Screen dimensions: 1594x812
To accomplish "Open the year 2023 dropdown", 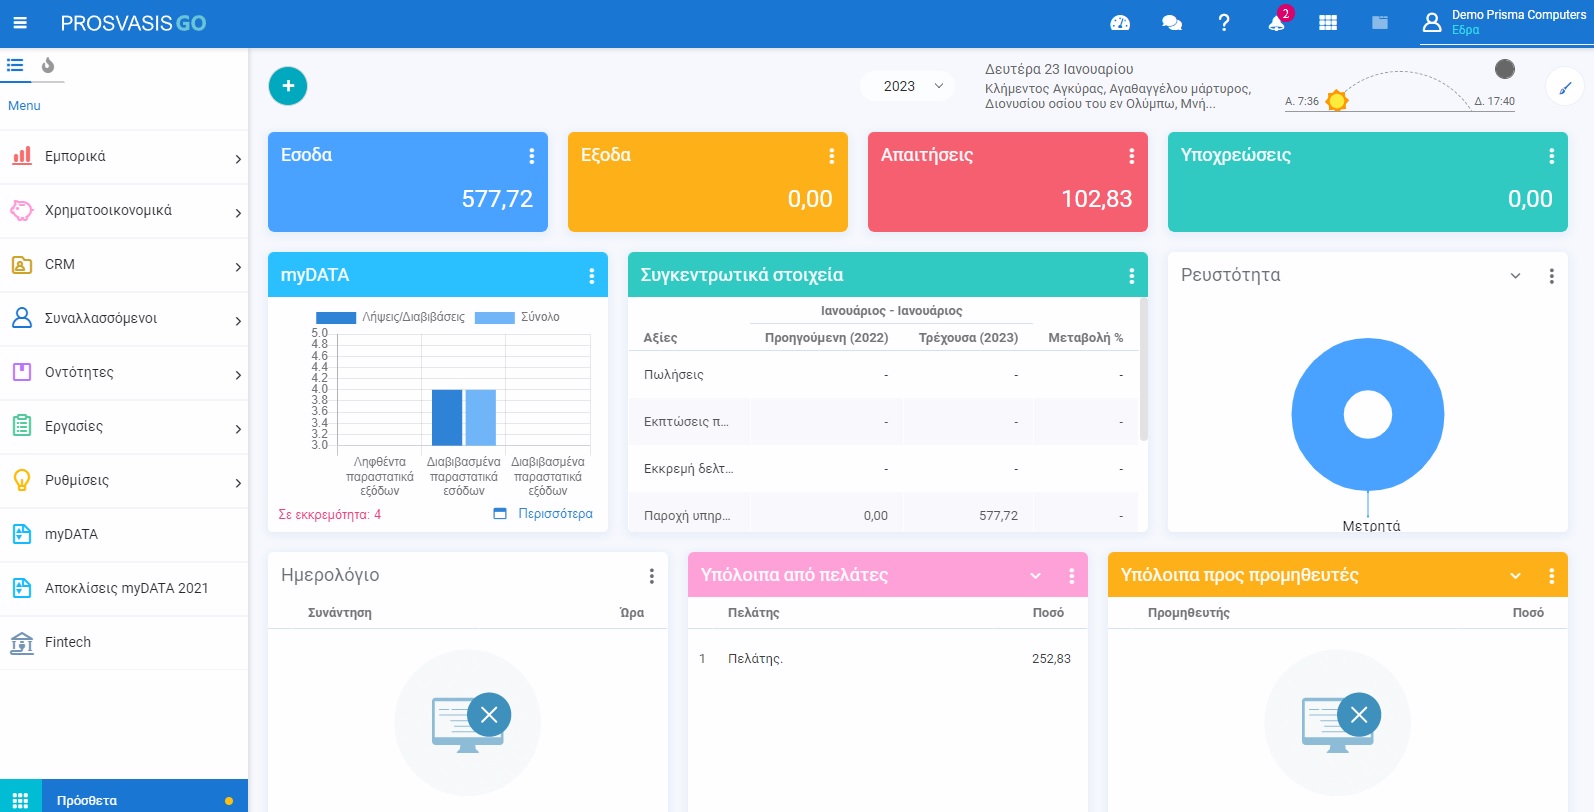I will [907, 86].
